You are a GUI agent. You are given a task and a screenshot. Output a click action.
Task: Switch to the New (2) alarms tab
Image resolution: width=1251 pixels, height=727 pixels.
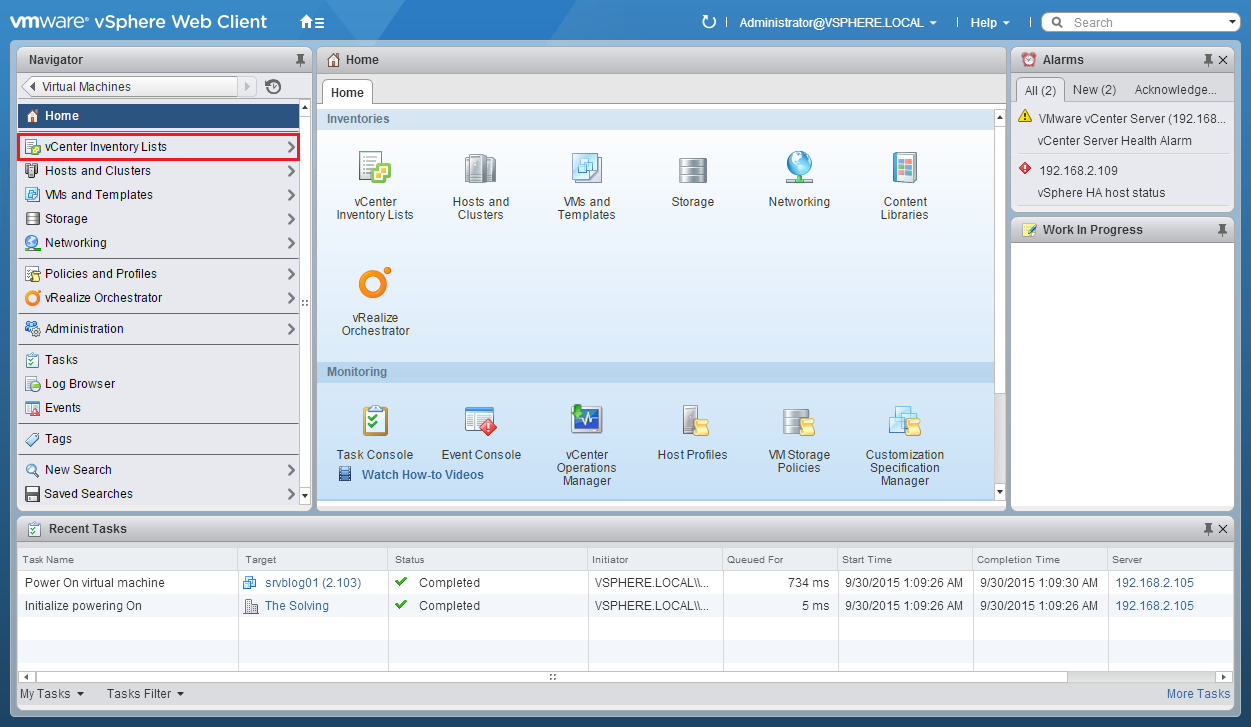tap(1094, 90)
